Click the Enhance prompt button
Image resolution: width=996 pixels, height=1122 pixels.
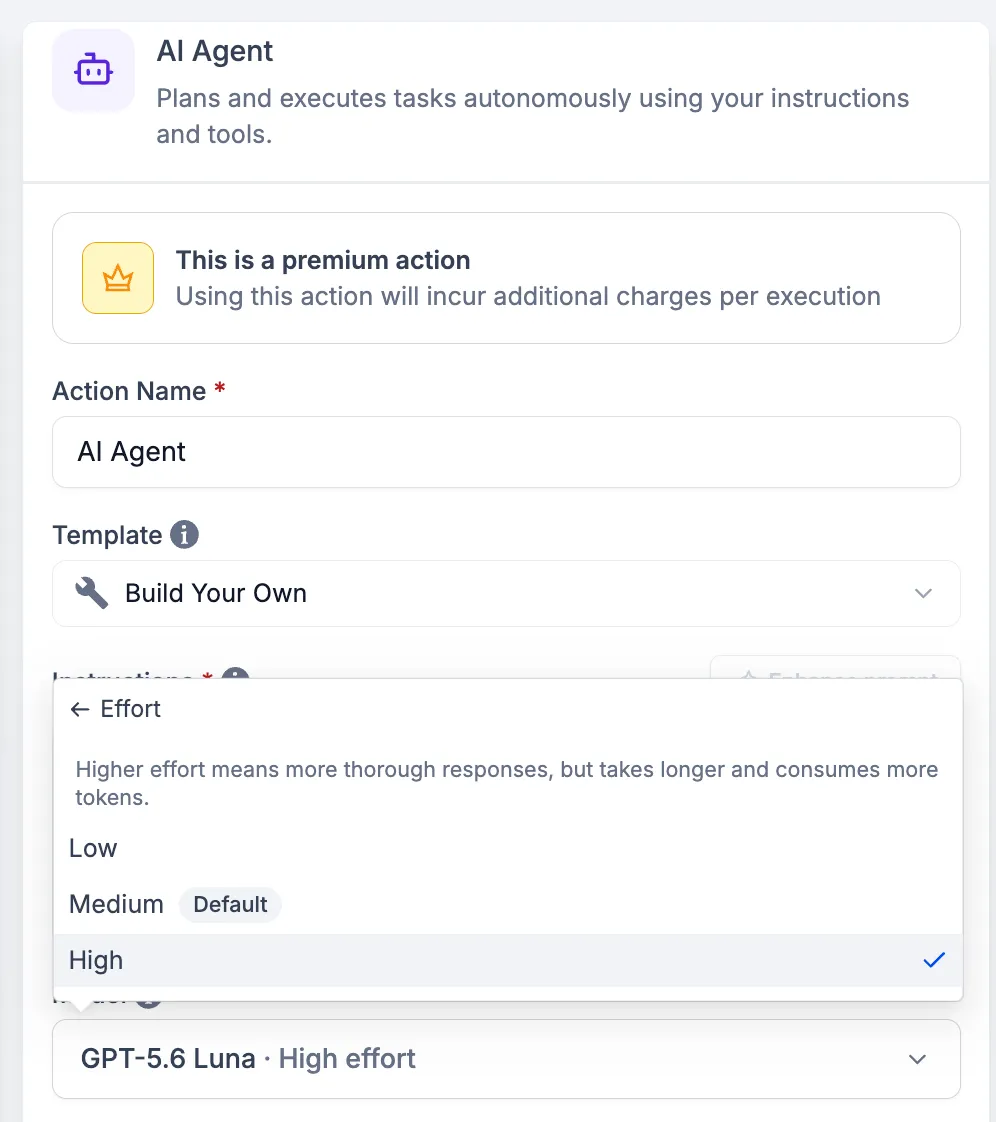click(x=835, y=668)
